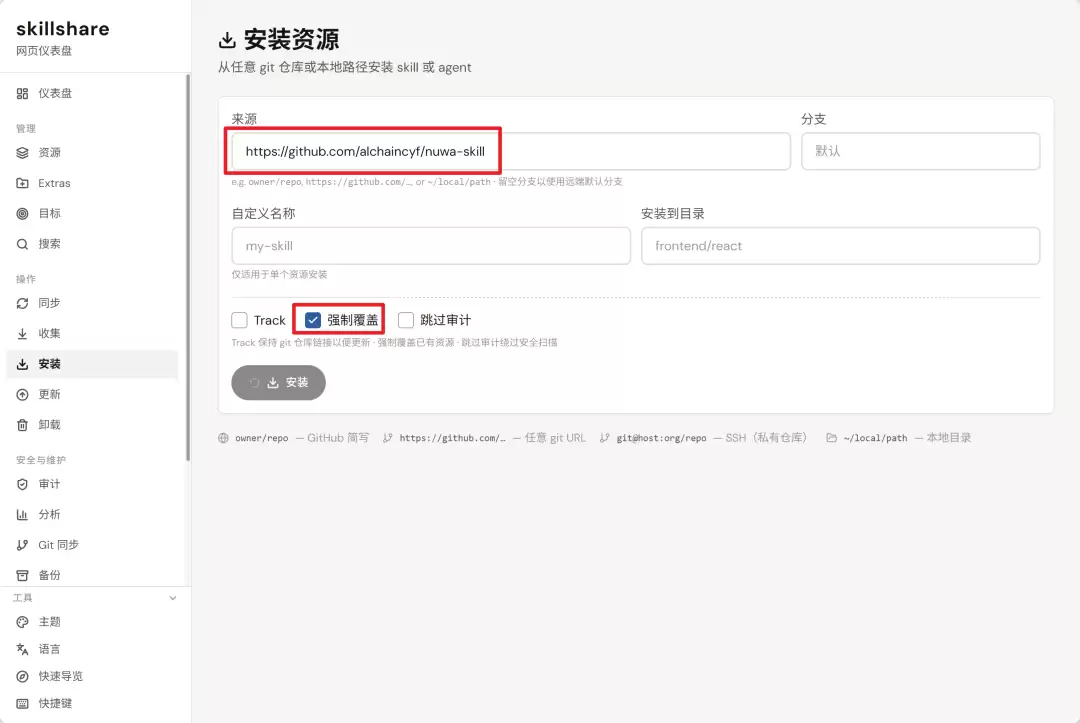Screen dimensions: 1080x723
Task: Open the 更新 upload-circle icon
Action: pyautogui.click(x=22, y=394)
